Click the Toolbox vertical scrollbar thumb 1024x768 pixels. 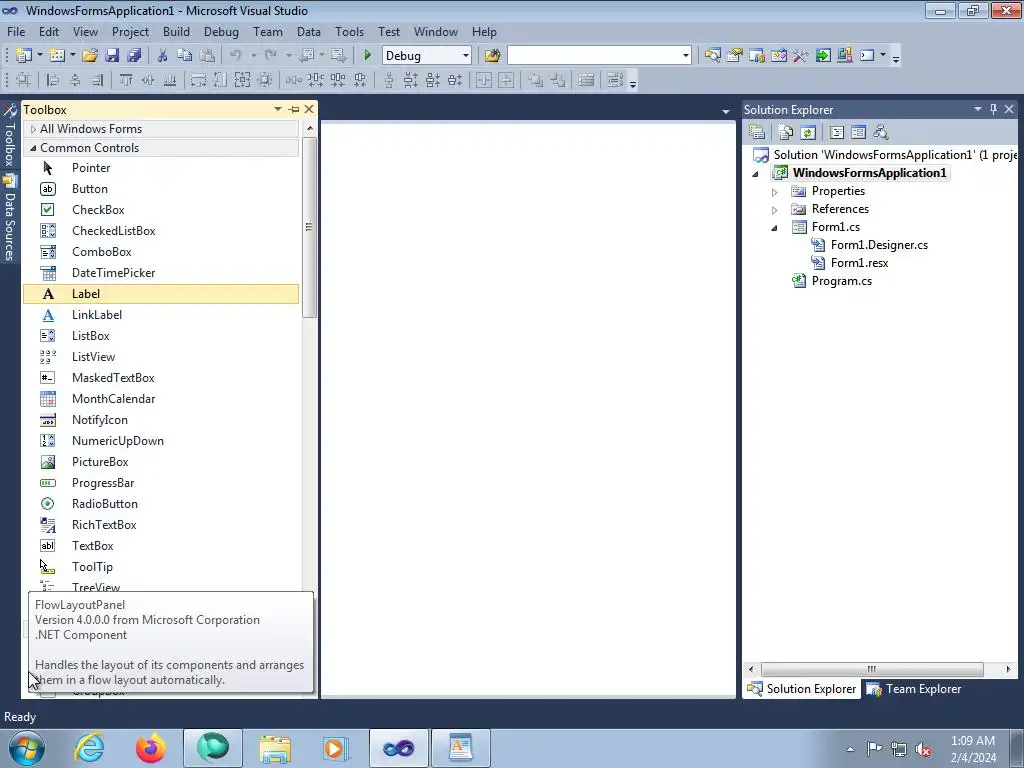[310, 227]
